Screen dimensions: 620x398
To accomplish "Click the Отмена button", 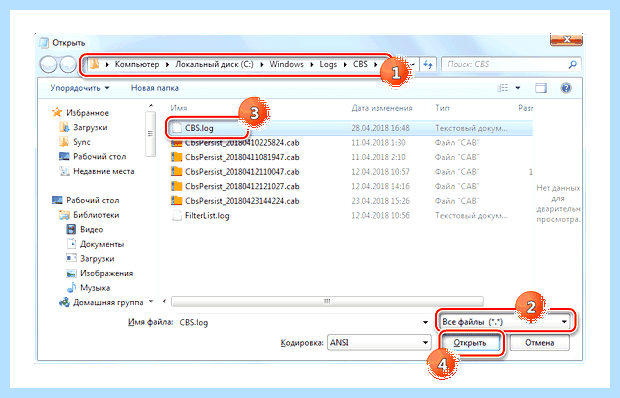I will coord(539,343).
